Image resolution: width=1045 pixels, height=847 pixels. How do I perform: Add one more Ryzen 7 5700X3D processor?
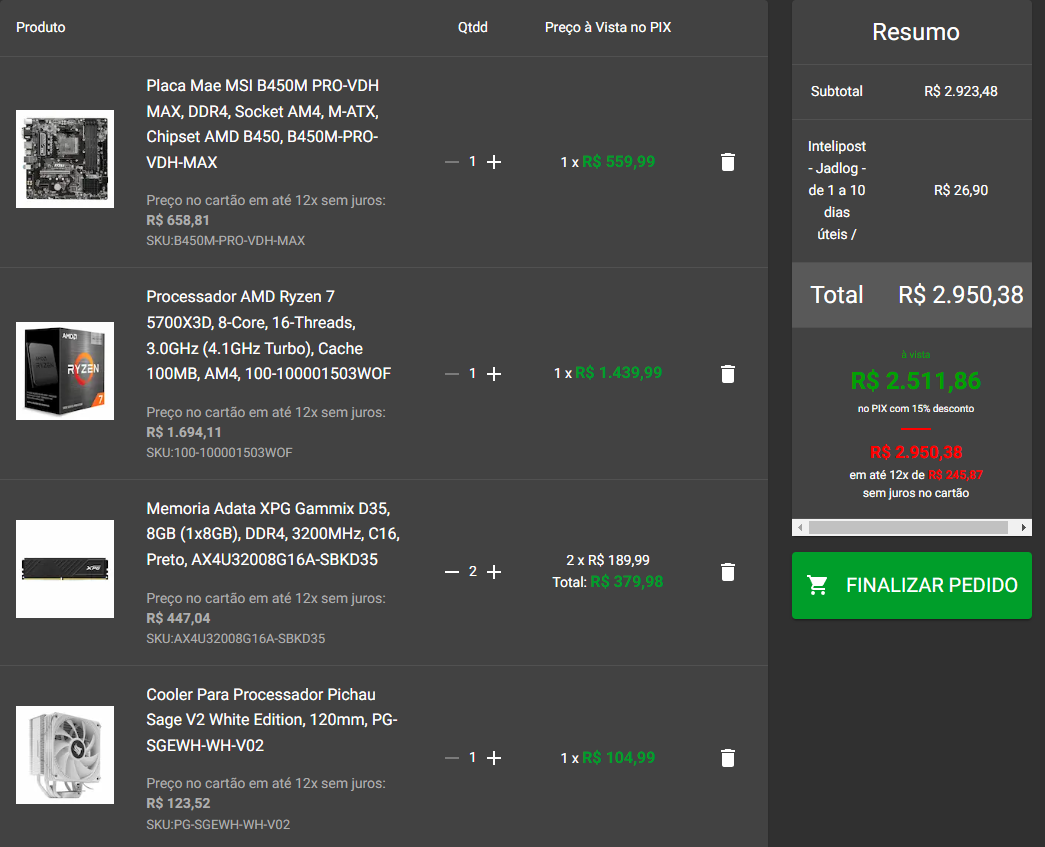[494, 374]
